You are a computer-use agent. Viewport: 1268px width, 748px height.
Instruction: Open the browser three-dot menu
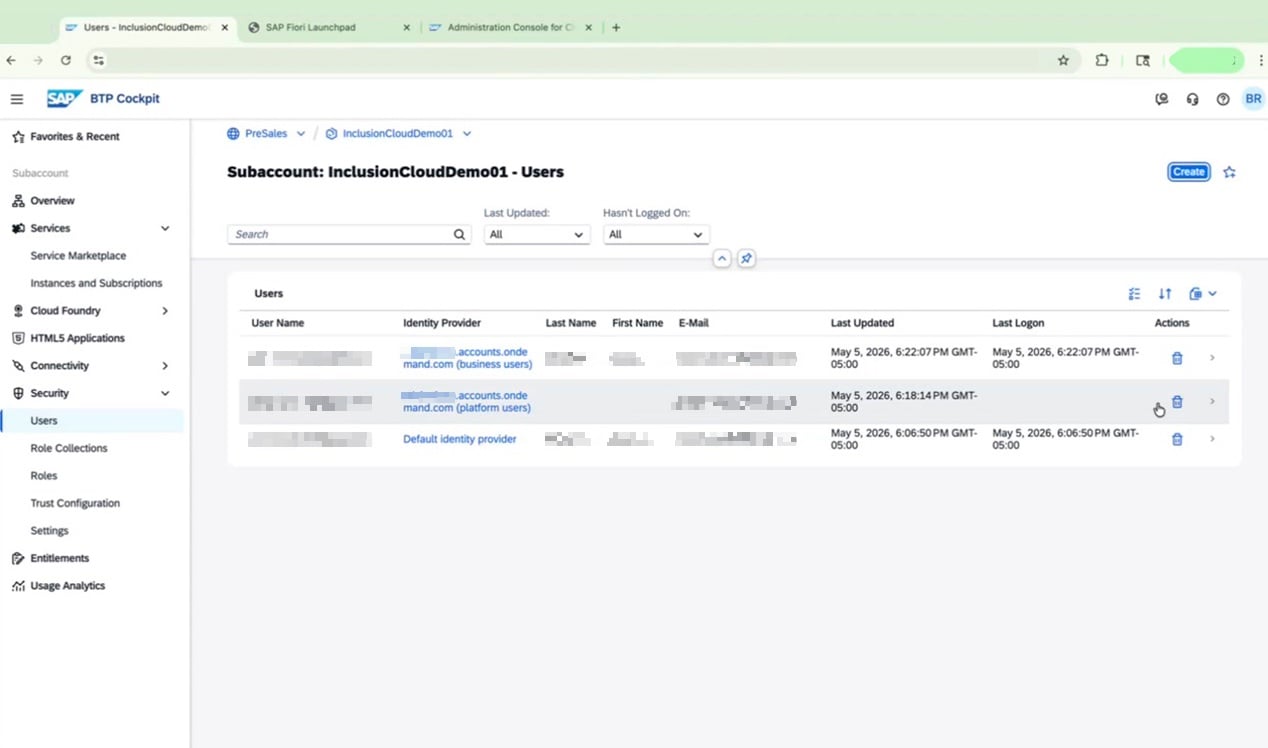(1261, 60)
